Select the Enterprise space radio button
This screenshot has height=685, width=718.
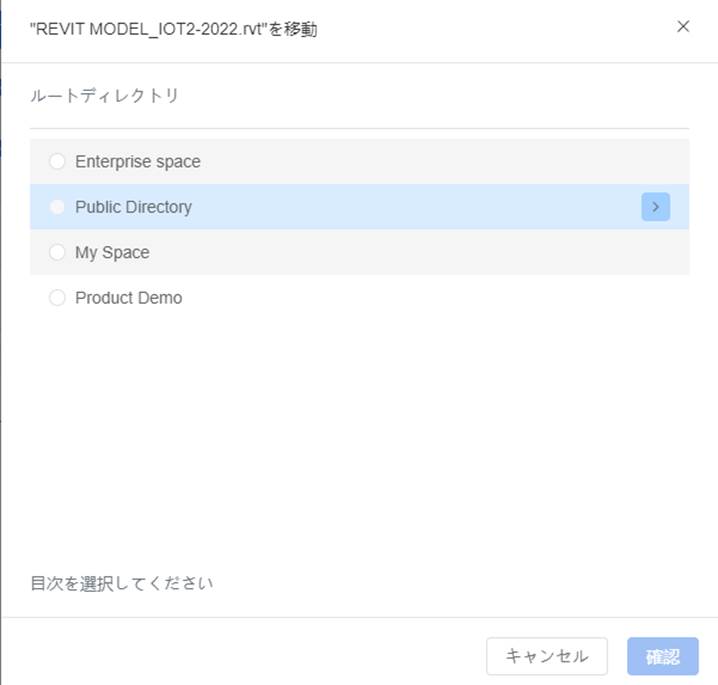[x=57, y=161]
